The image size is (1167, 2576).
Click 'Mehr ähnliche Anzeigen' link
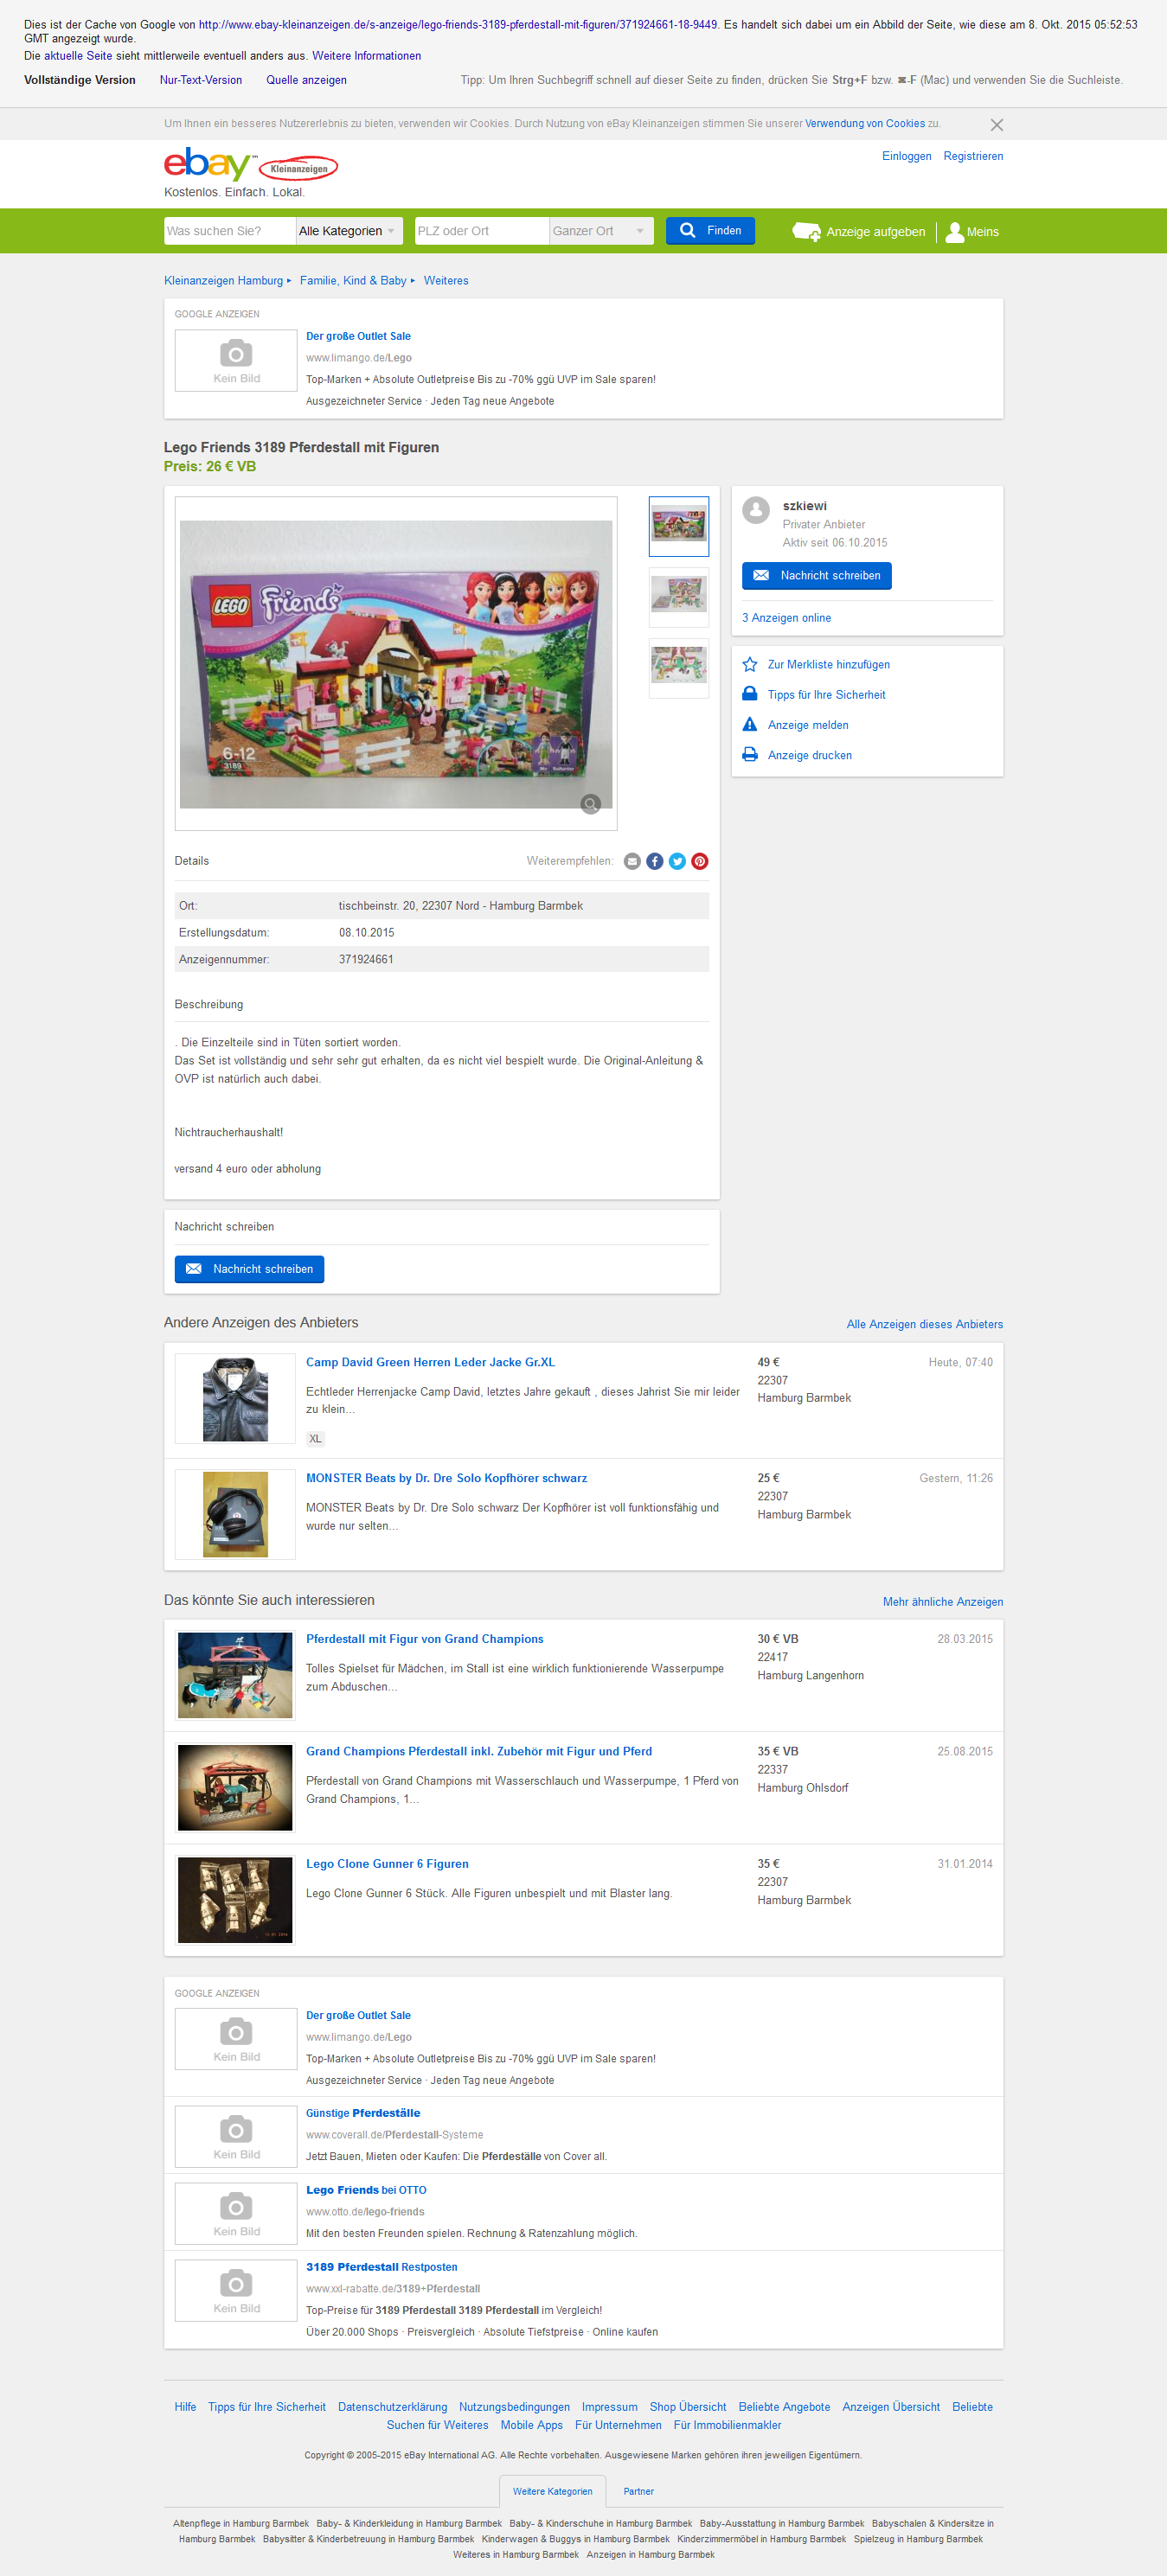pyautogui.click(x=943, y=1602)
